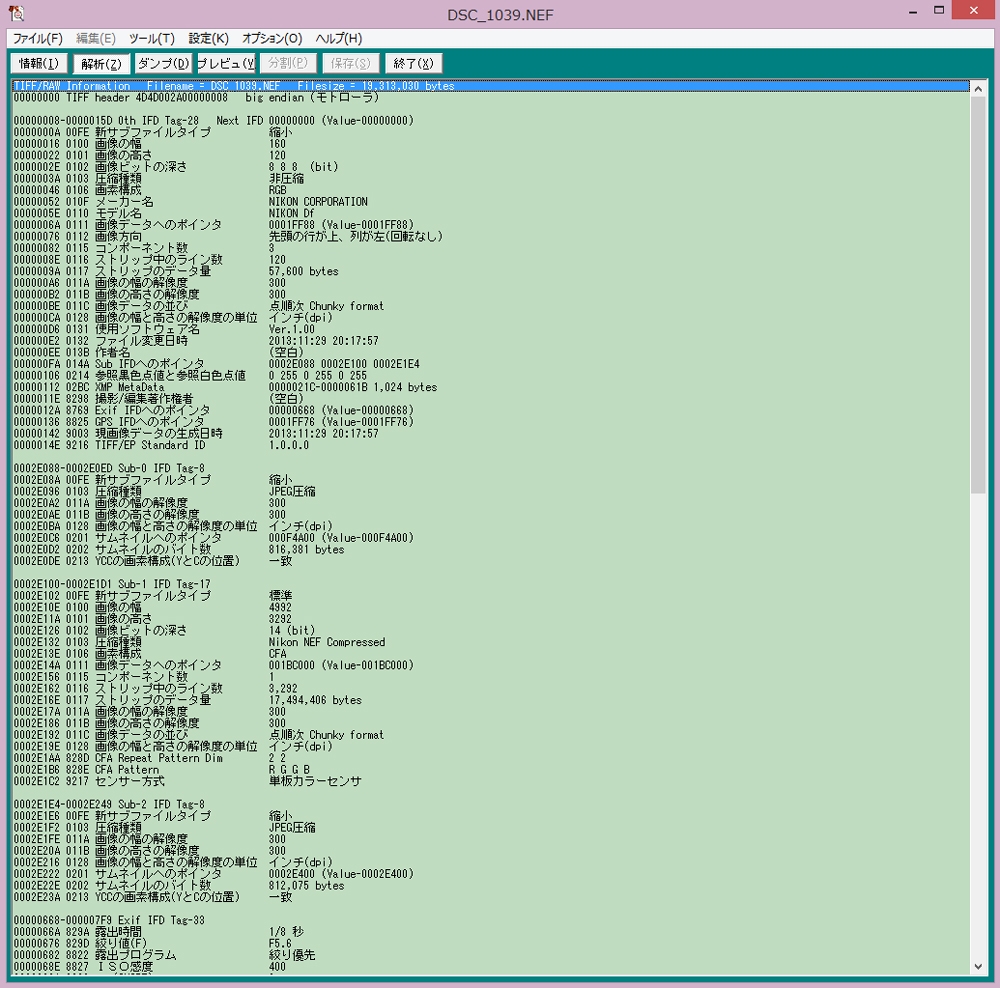This screenshot has height=988, width=1000.
Task: Select the Exif IFDへのポインタ row
Action: pos(490,410)
